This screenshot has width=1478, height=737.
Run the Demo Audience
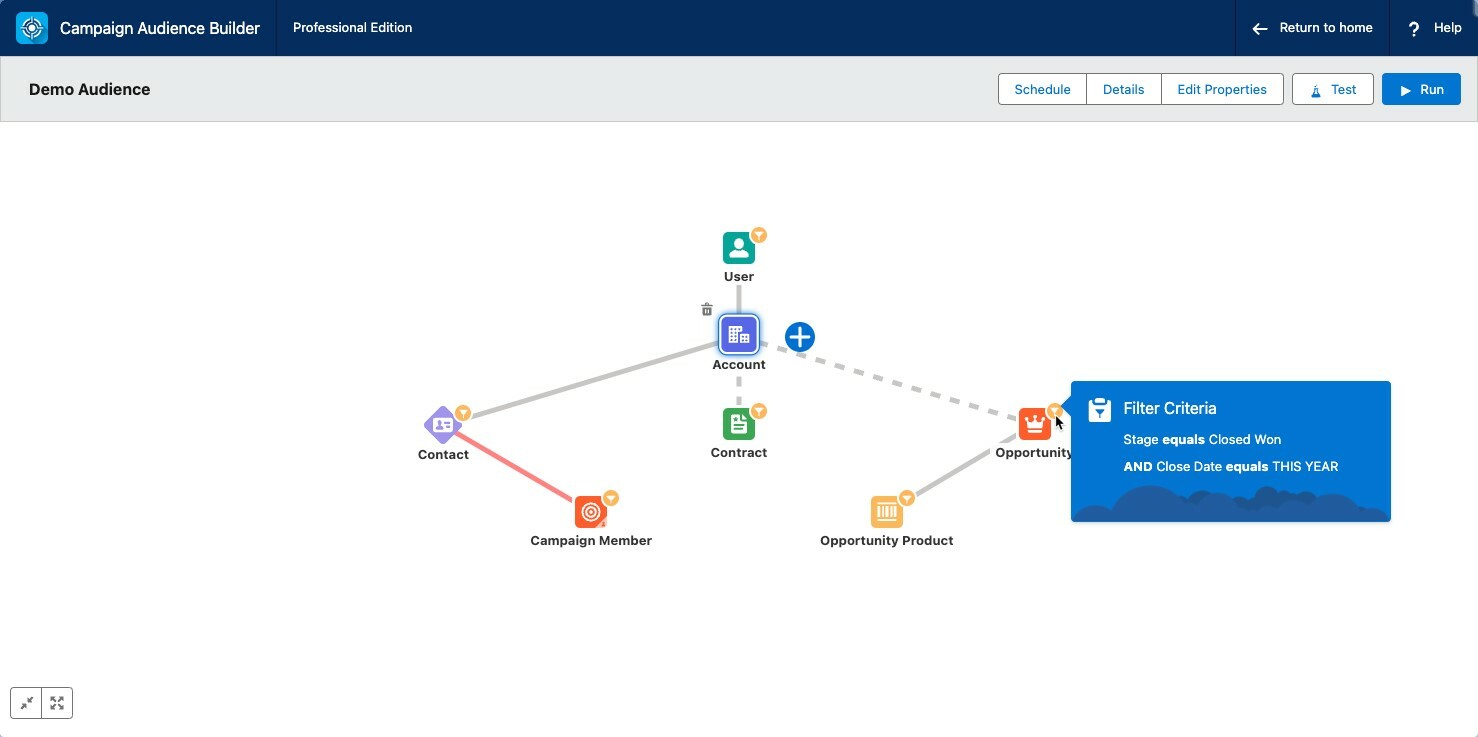(x=1421, y=89)
